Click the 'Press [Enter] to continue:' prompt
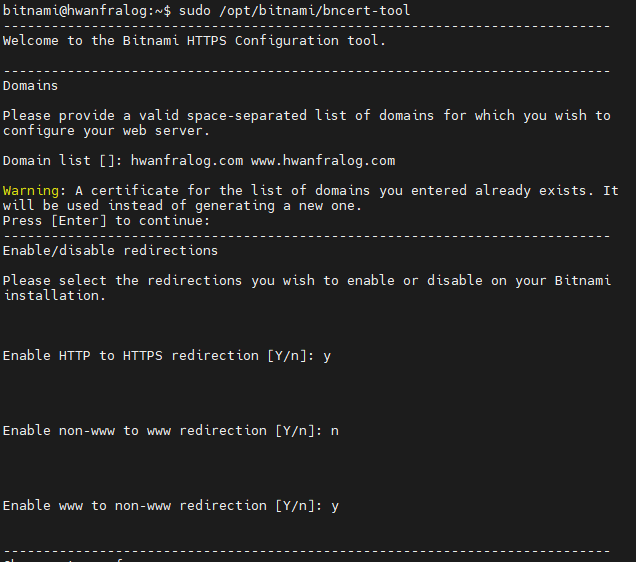Screen dimensions: 636x562 tap(106, 221)
